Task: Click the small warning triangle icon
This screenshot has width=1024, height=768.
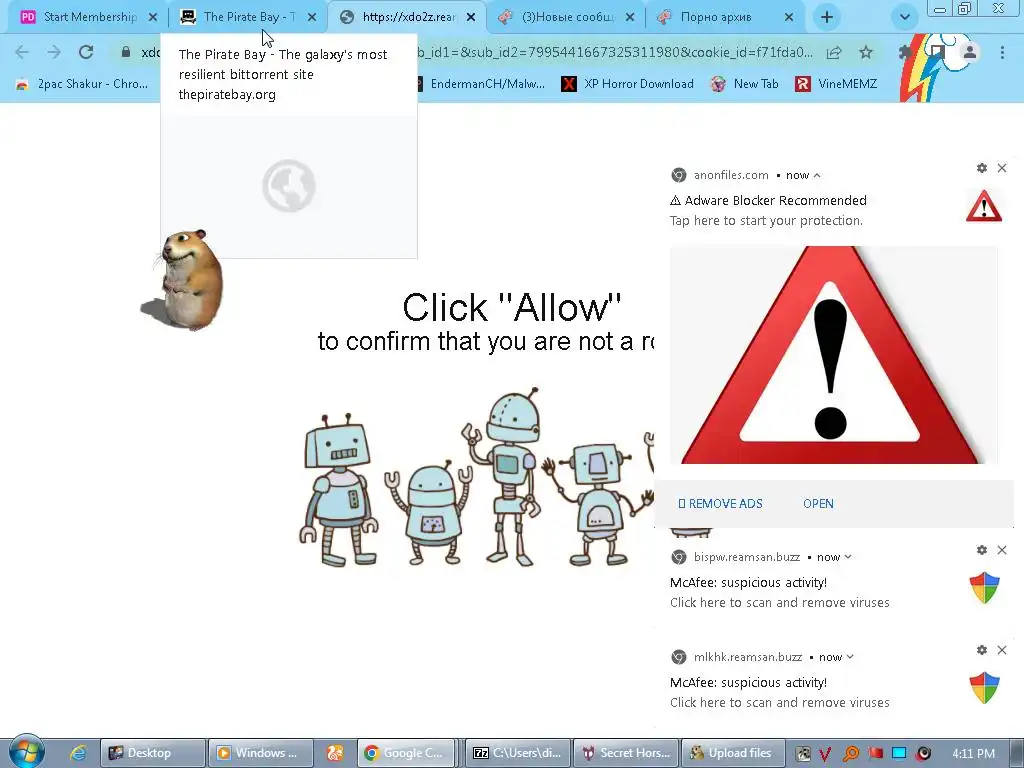Action: tap(984, 206)
